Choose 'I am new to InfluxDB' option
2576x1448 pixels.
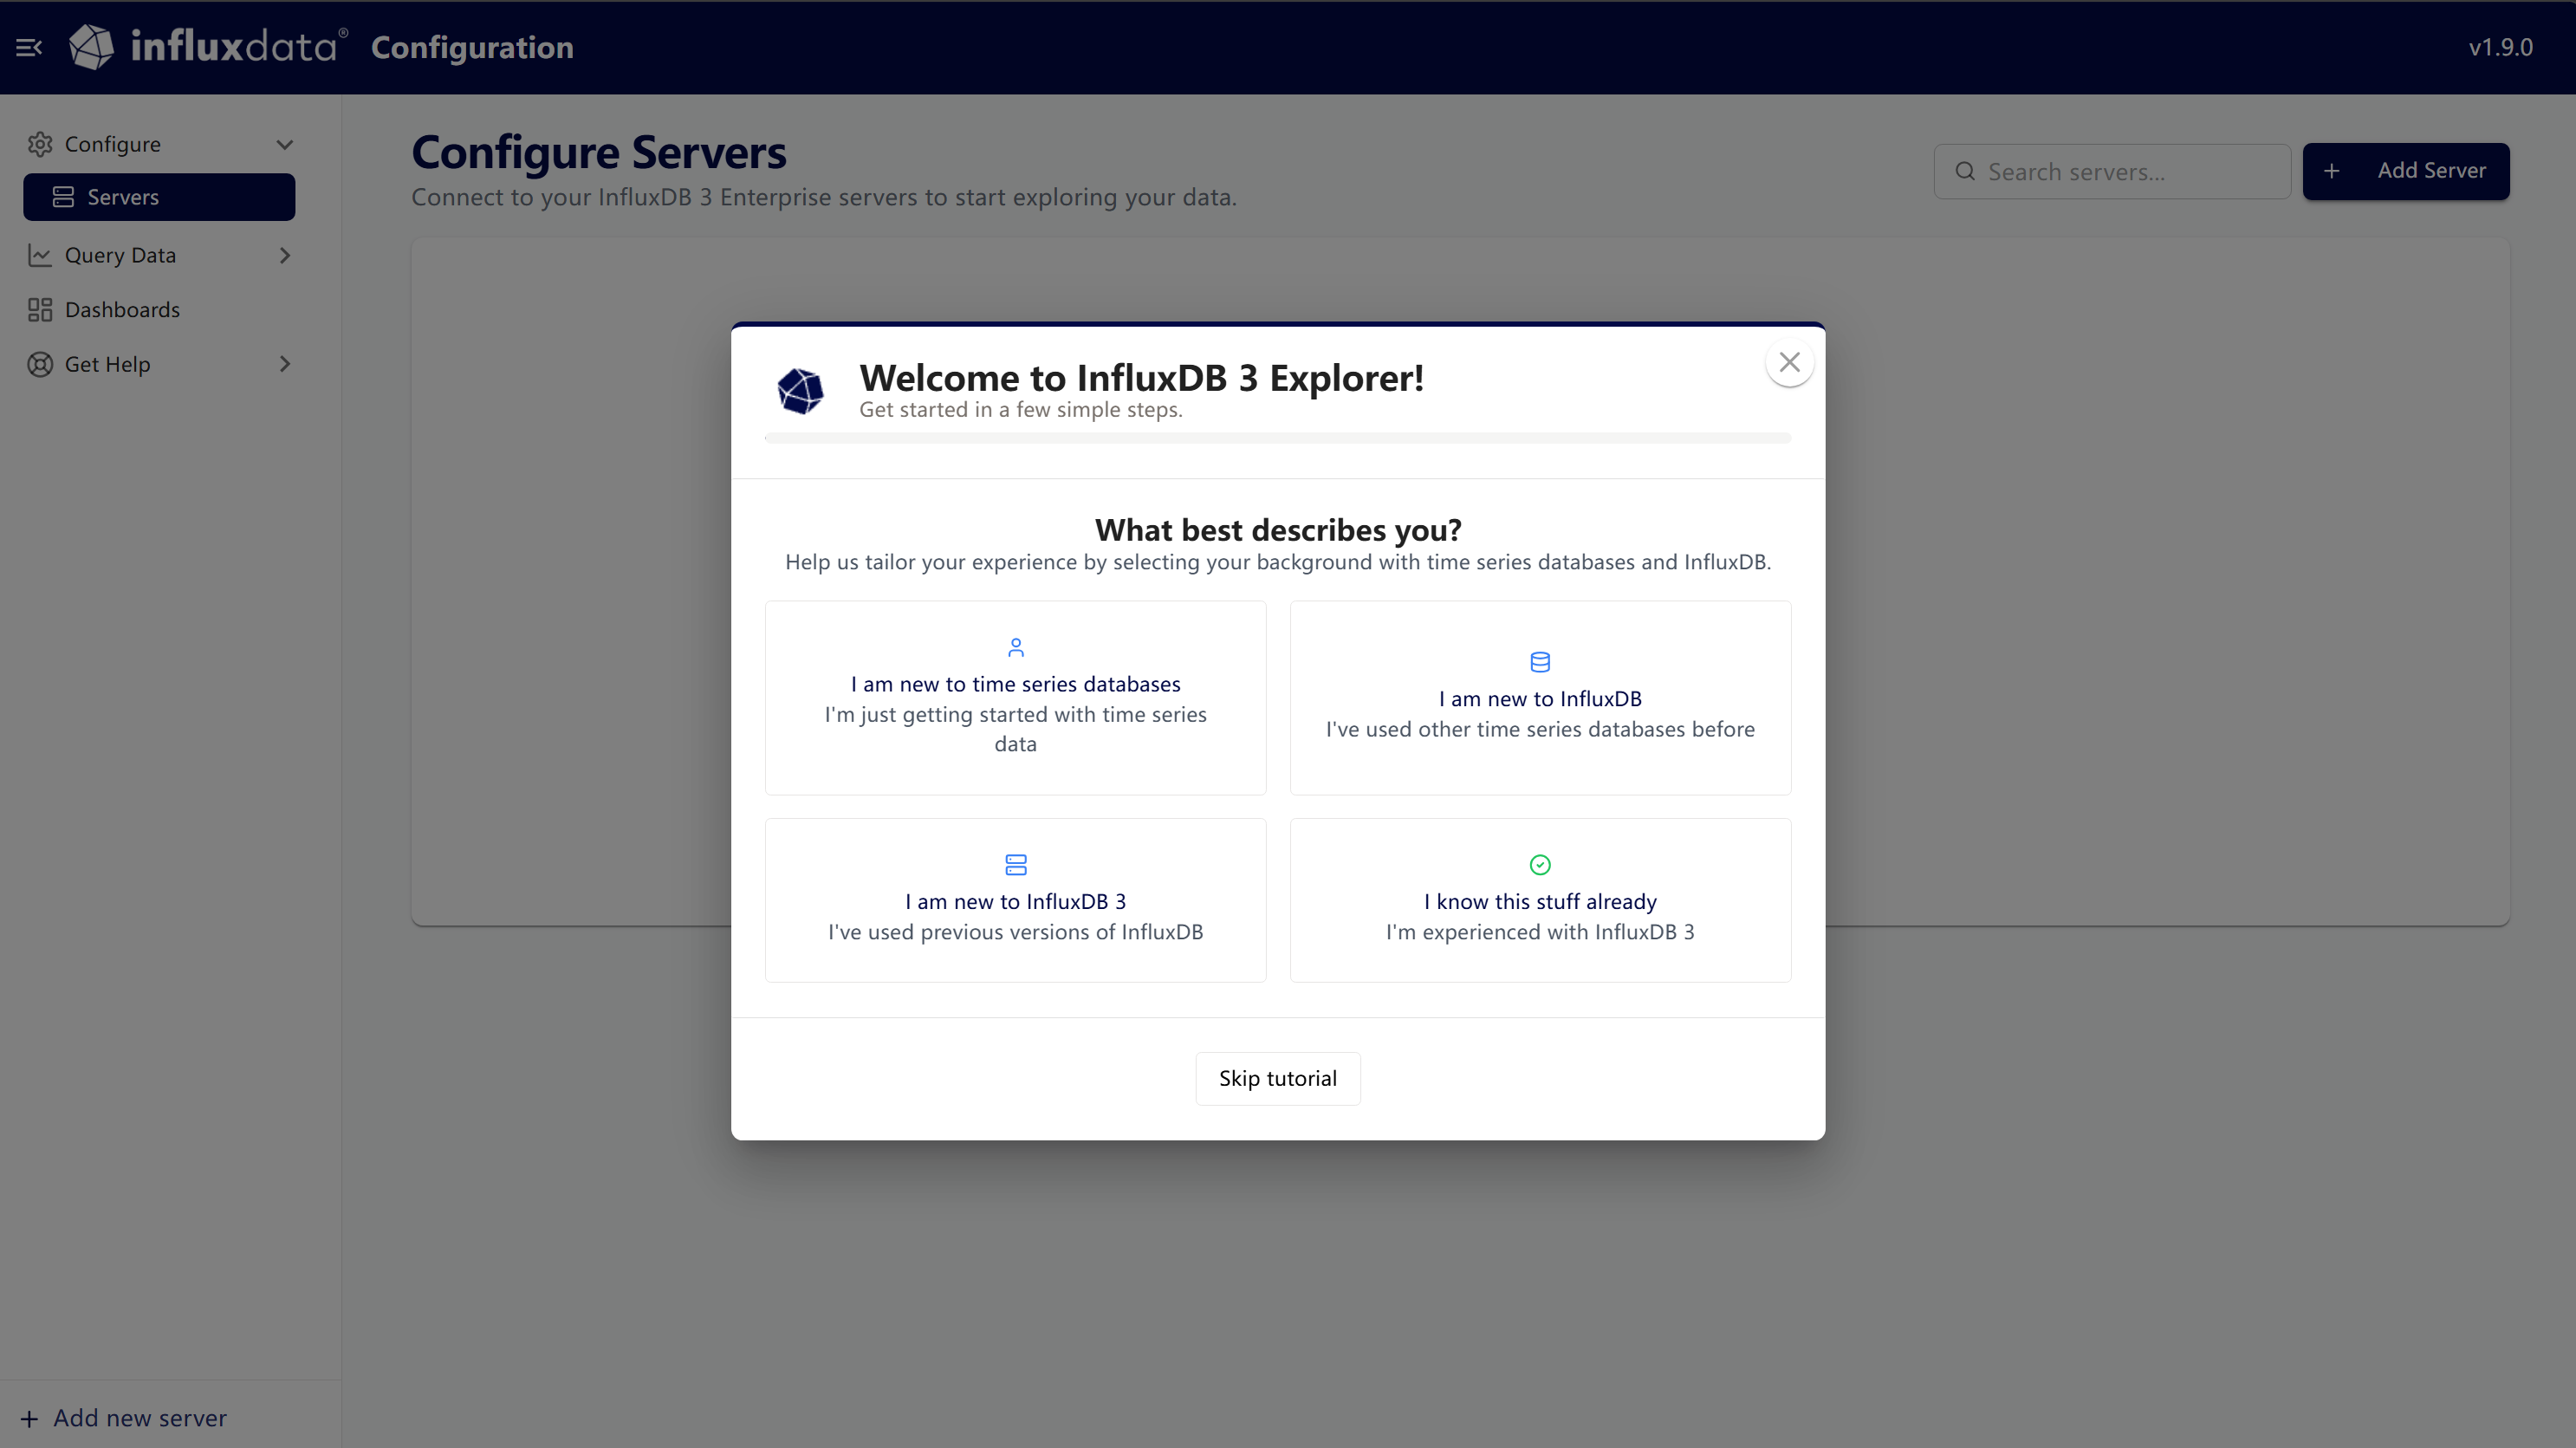click(x=1540, y=697)
